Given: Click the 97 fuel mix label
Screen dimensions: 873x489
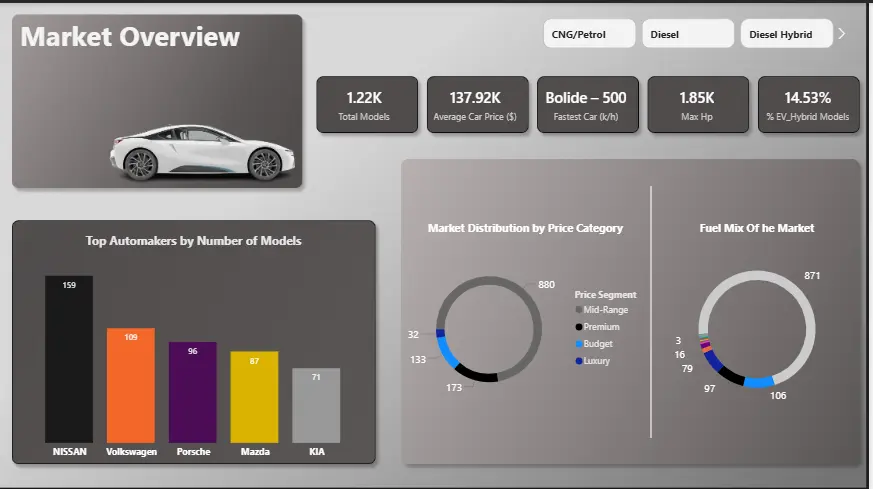Looking at the screenshot, I should [x=709, y=389].
